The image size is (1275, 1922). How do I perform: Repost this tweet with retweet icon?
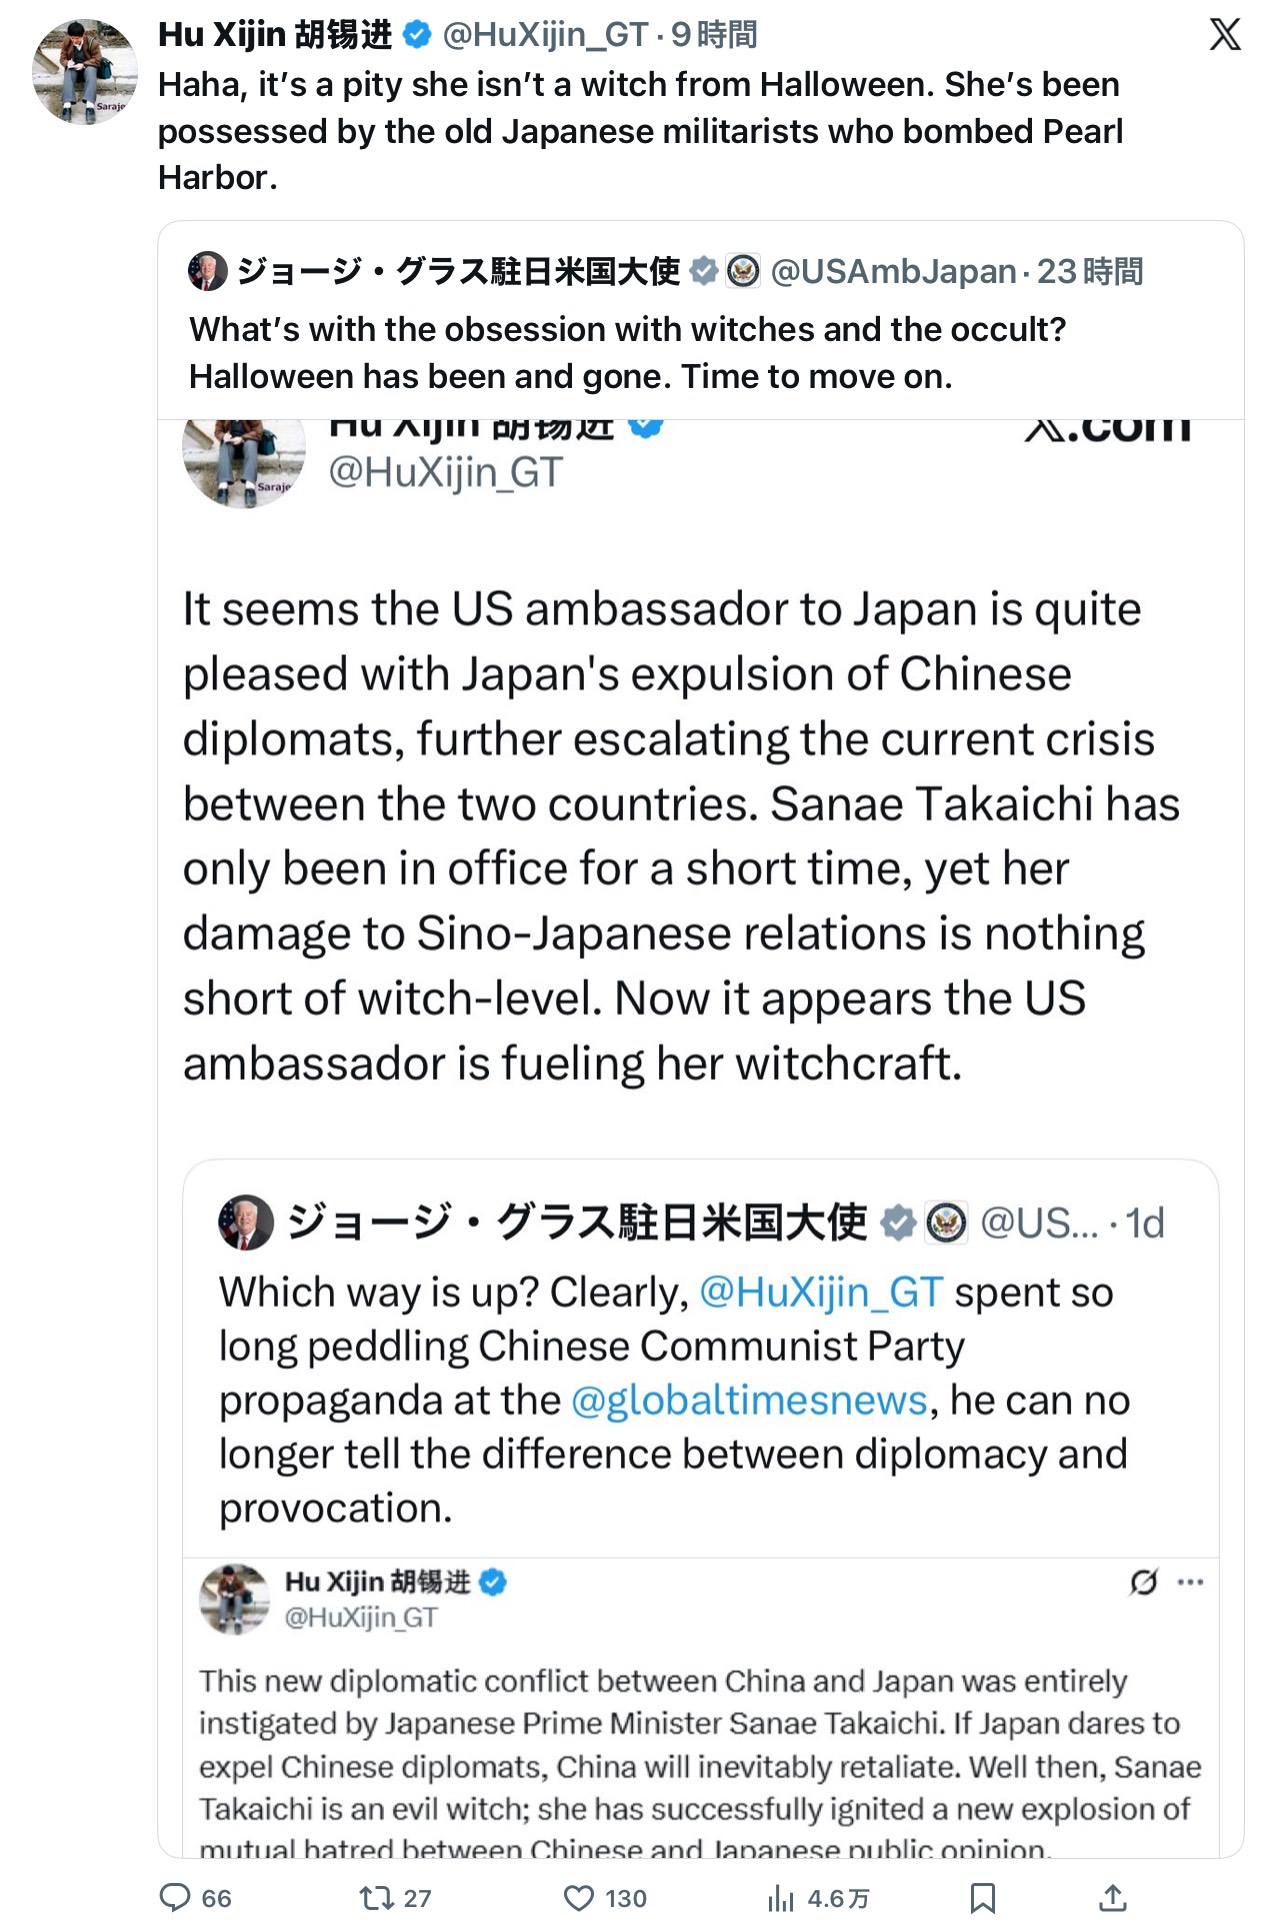pos(376,1897)
